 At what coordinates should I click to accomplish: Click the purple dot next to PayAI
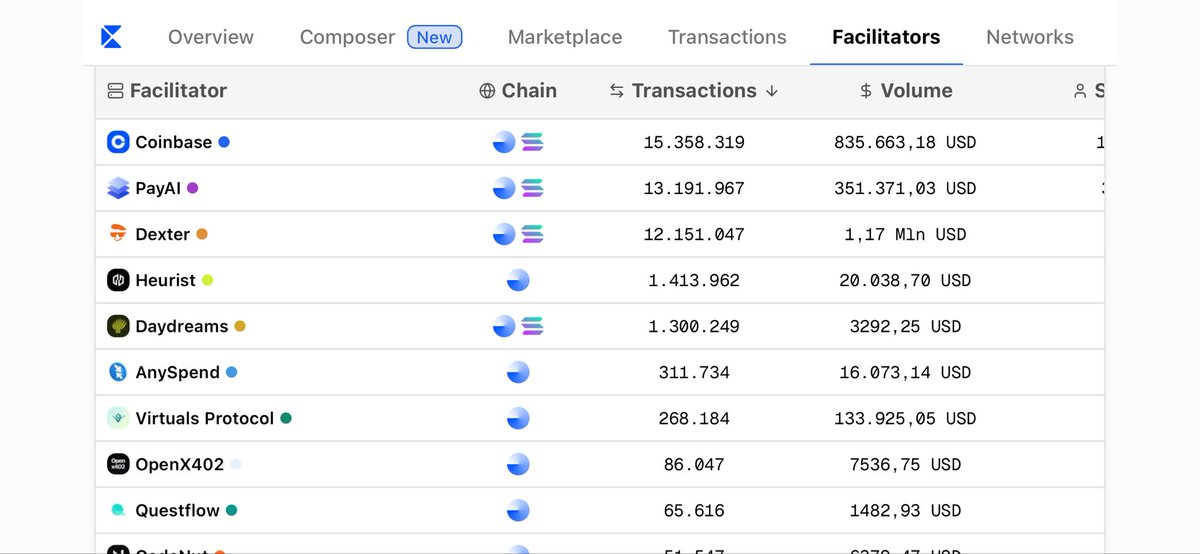(x=192, y=188)
